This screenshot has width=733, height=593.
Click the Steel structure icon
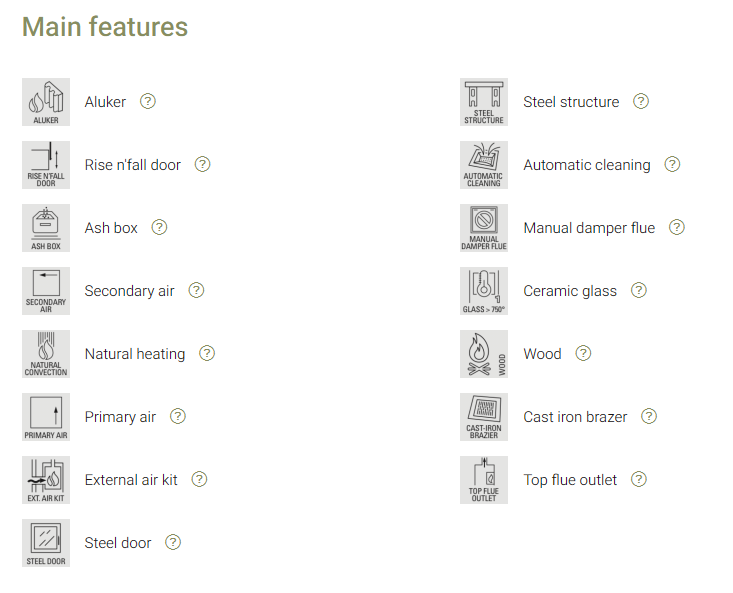click(x=484, y=102)
